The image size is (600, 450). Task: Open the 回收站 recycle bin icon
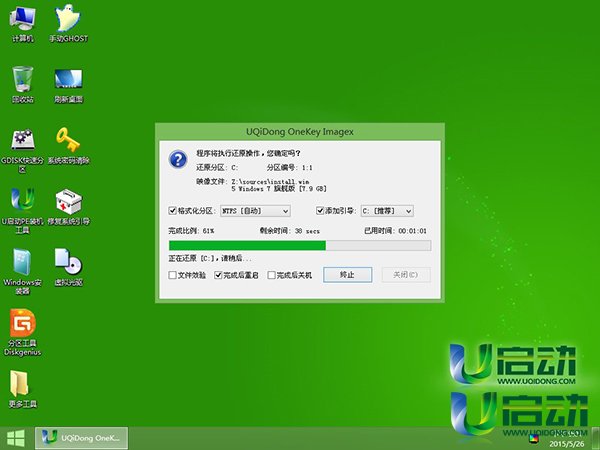(x=23, y=84)
